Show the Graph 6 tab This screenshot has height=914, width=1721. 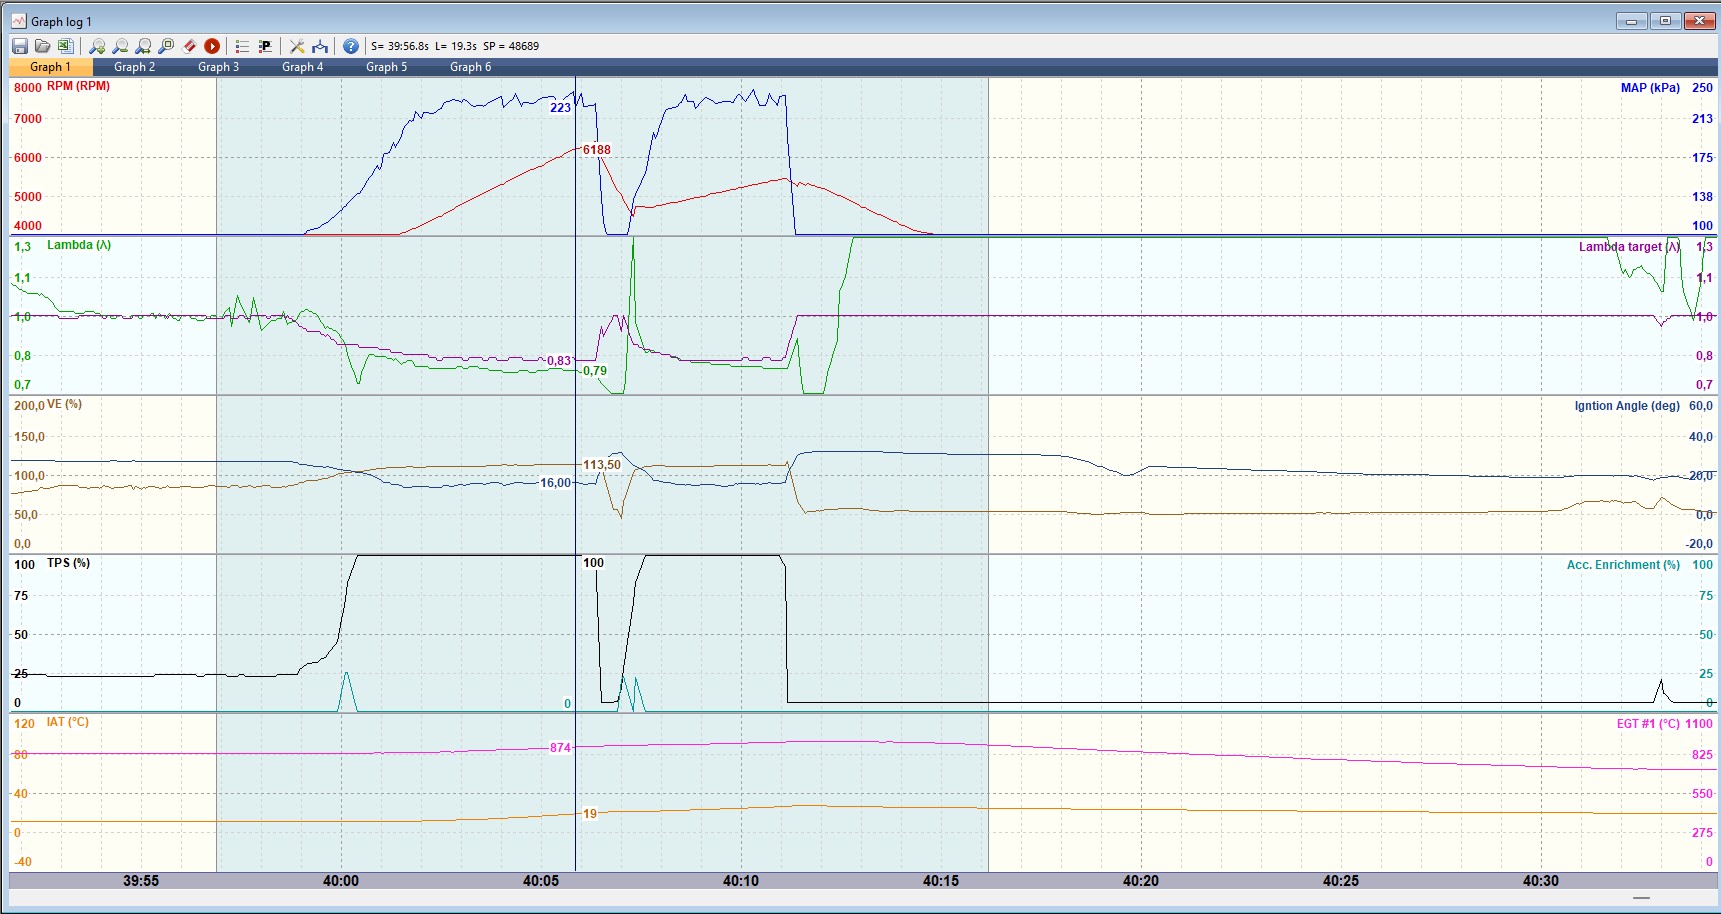(x=470, y=67)
